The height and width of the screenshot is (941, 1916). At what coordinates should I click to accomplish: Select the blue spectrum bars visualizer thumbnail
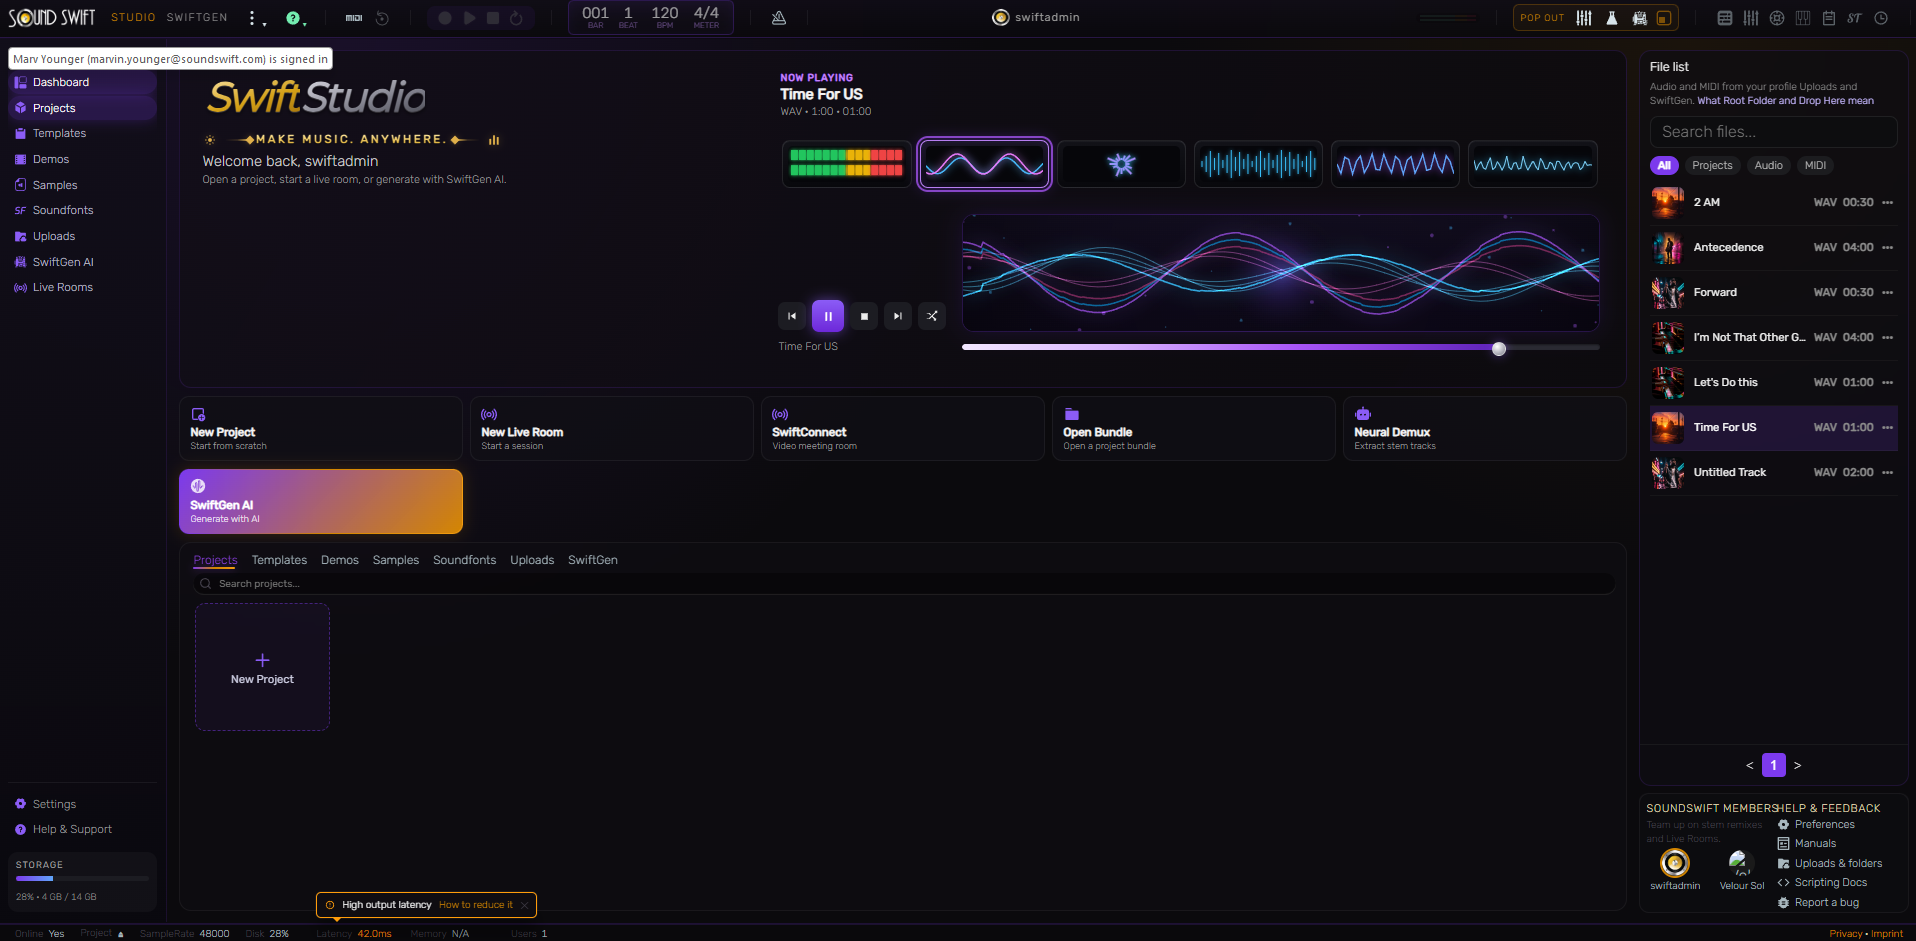coord(1258,164)
